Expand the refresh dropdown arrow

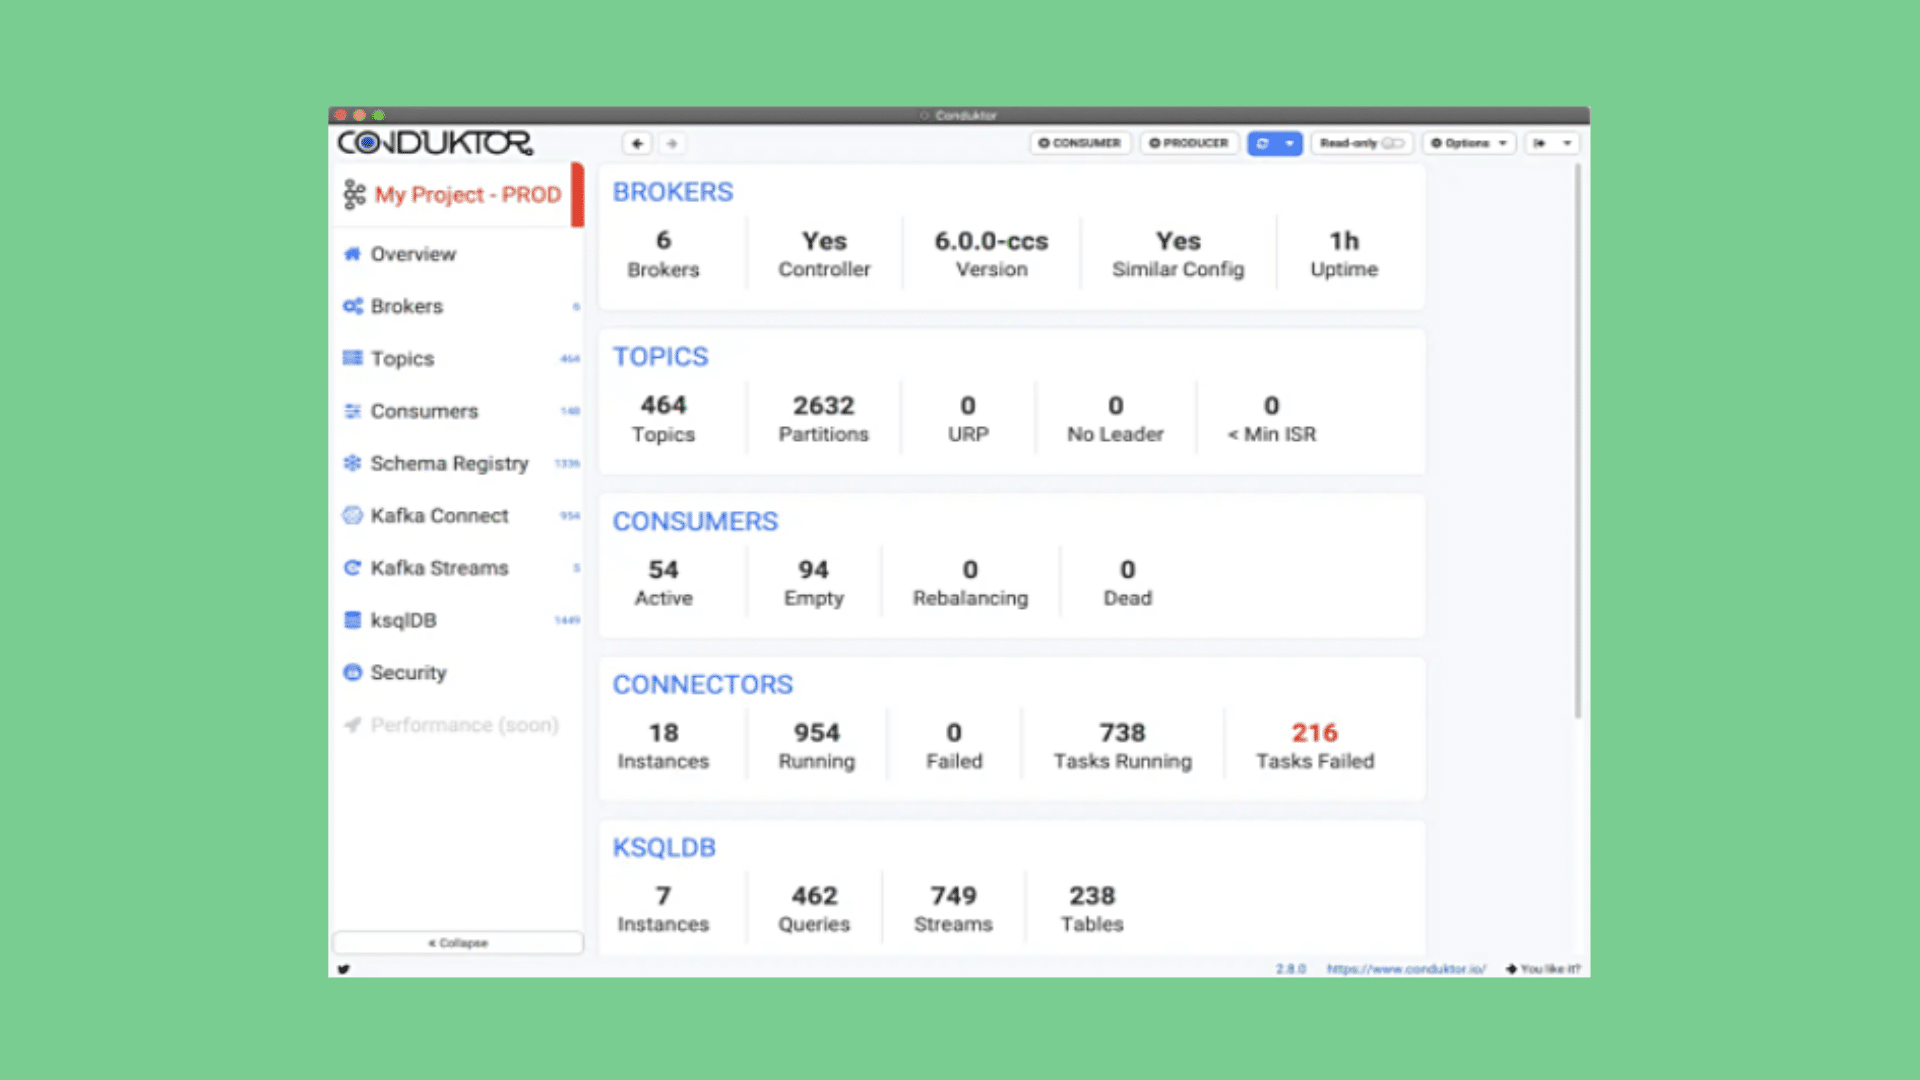(x=1290, y=143)
